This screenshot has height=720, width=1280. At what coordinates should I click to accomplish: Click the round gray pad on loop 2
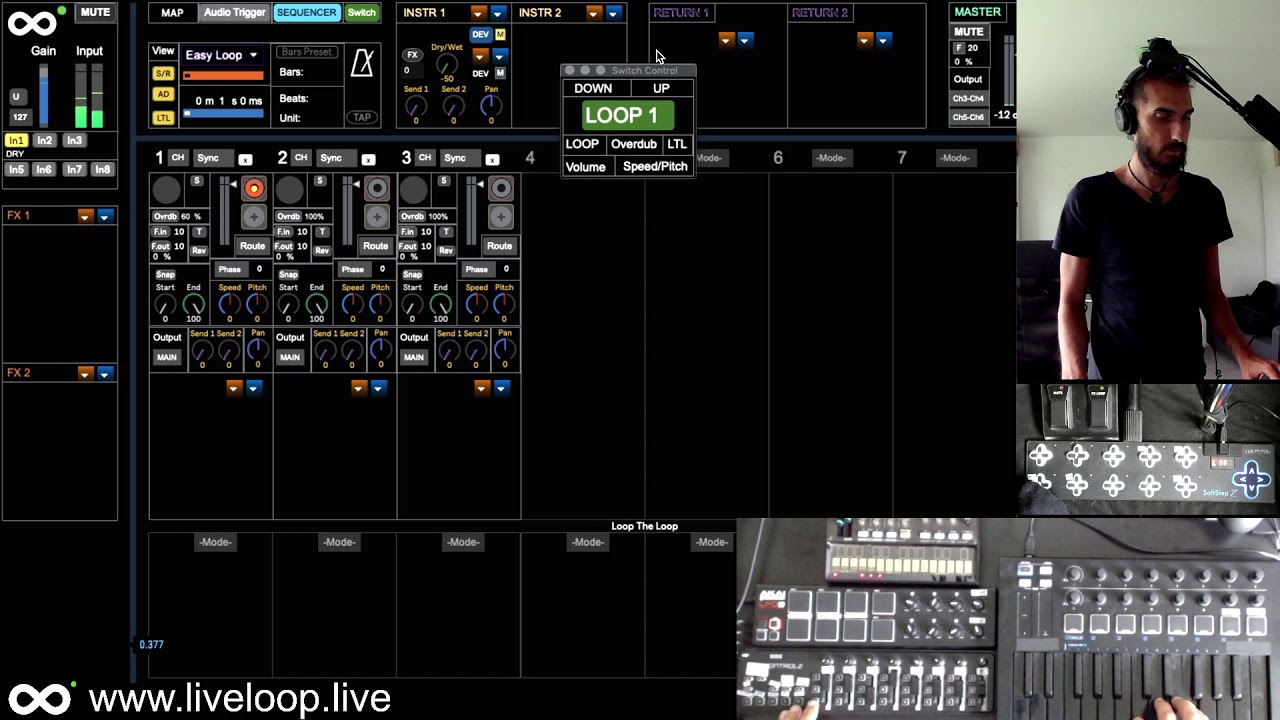coord(290,189)
